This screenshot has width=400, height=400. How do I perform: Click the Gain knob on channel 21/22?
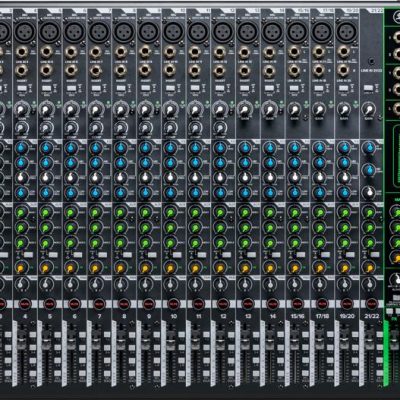[368, 109]
